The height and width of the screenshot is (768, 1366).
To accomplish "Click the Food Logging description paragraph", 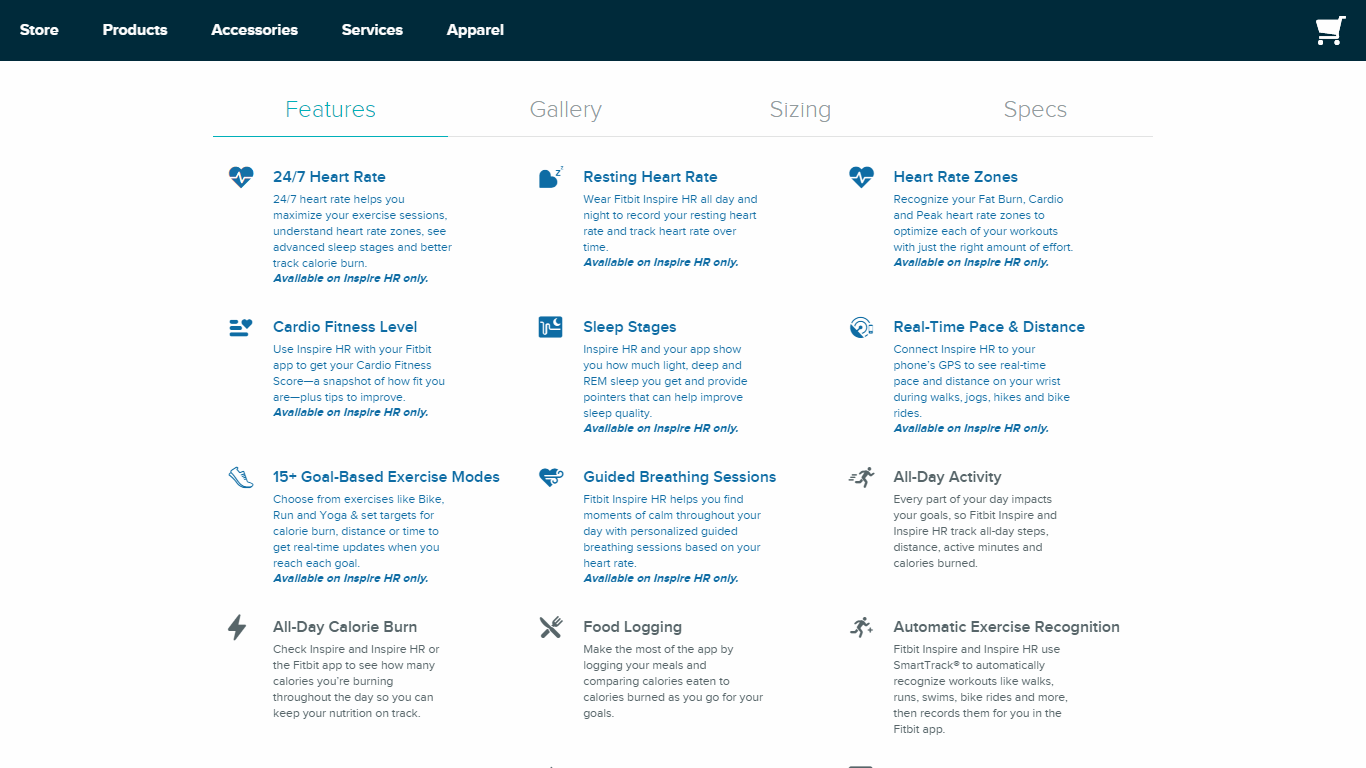I will point(673,681).
